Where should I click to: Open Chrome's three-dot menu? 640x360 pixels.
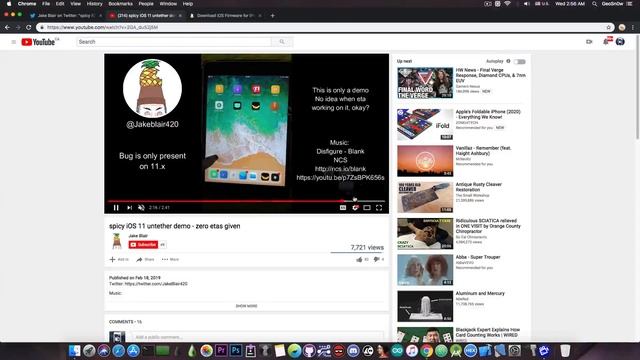(633, 27)
